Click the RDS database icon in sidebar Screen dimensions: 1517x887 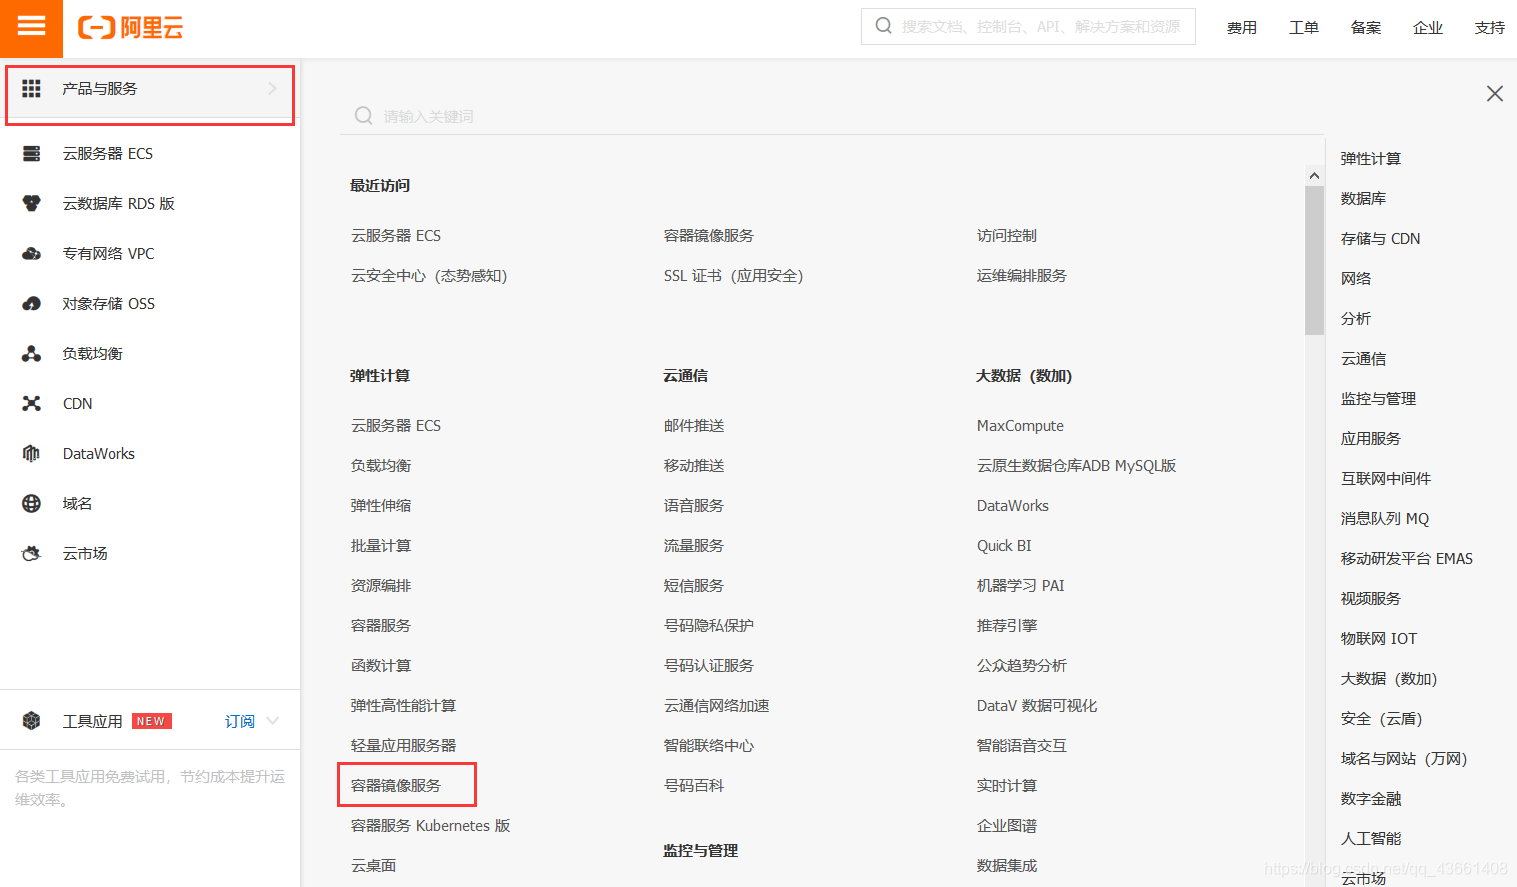click(x=31, y=203)
